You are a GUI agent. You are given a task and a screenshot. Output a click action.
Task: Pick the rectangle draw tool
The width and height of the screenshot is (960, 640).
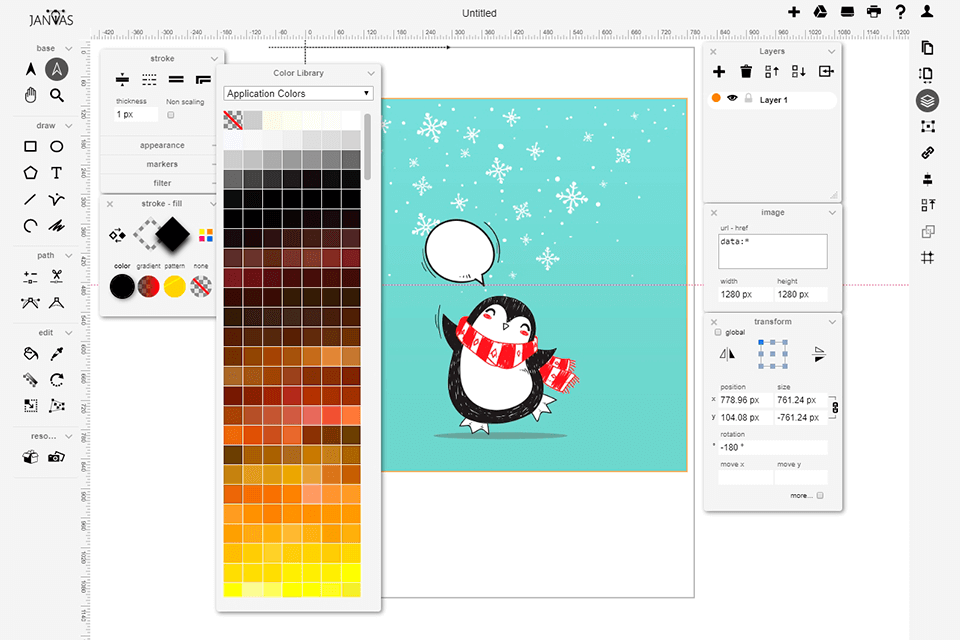[30, 146]
